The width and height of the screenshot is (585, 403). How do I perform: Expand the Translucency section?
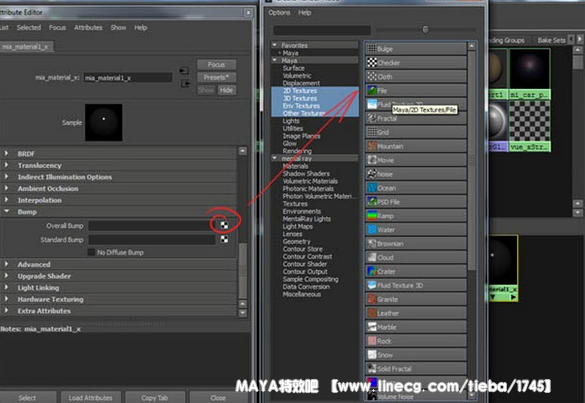(x=6, y=165)
